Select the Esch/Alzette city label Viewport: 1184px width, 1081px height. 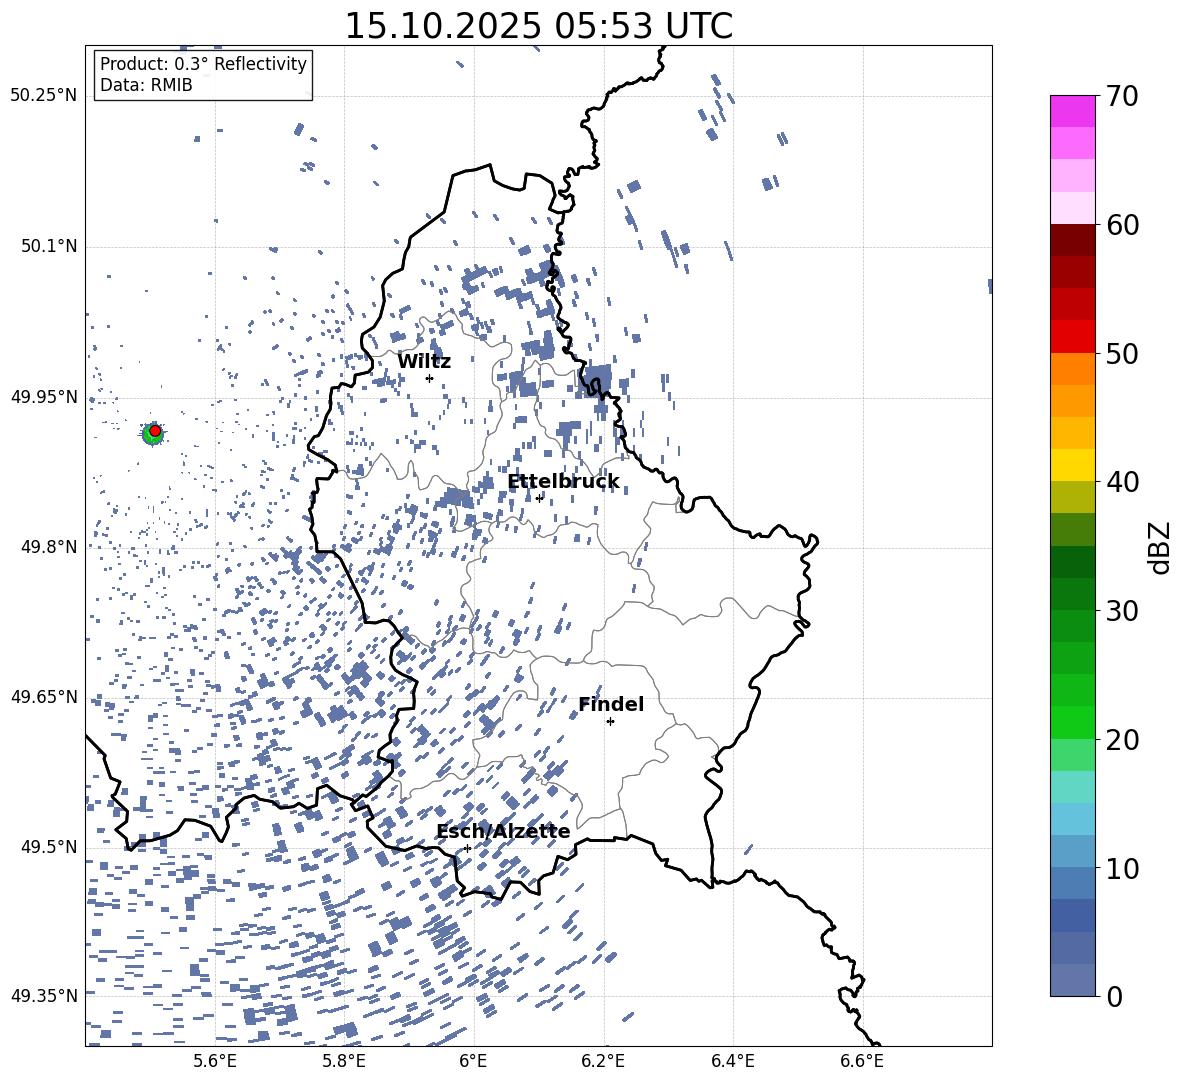[x=503, y=832]
